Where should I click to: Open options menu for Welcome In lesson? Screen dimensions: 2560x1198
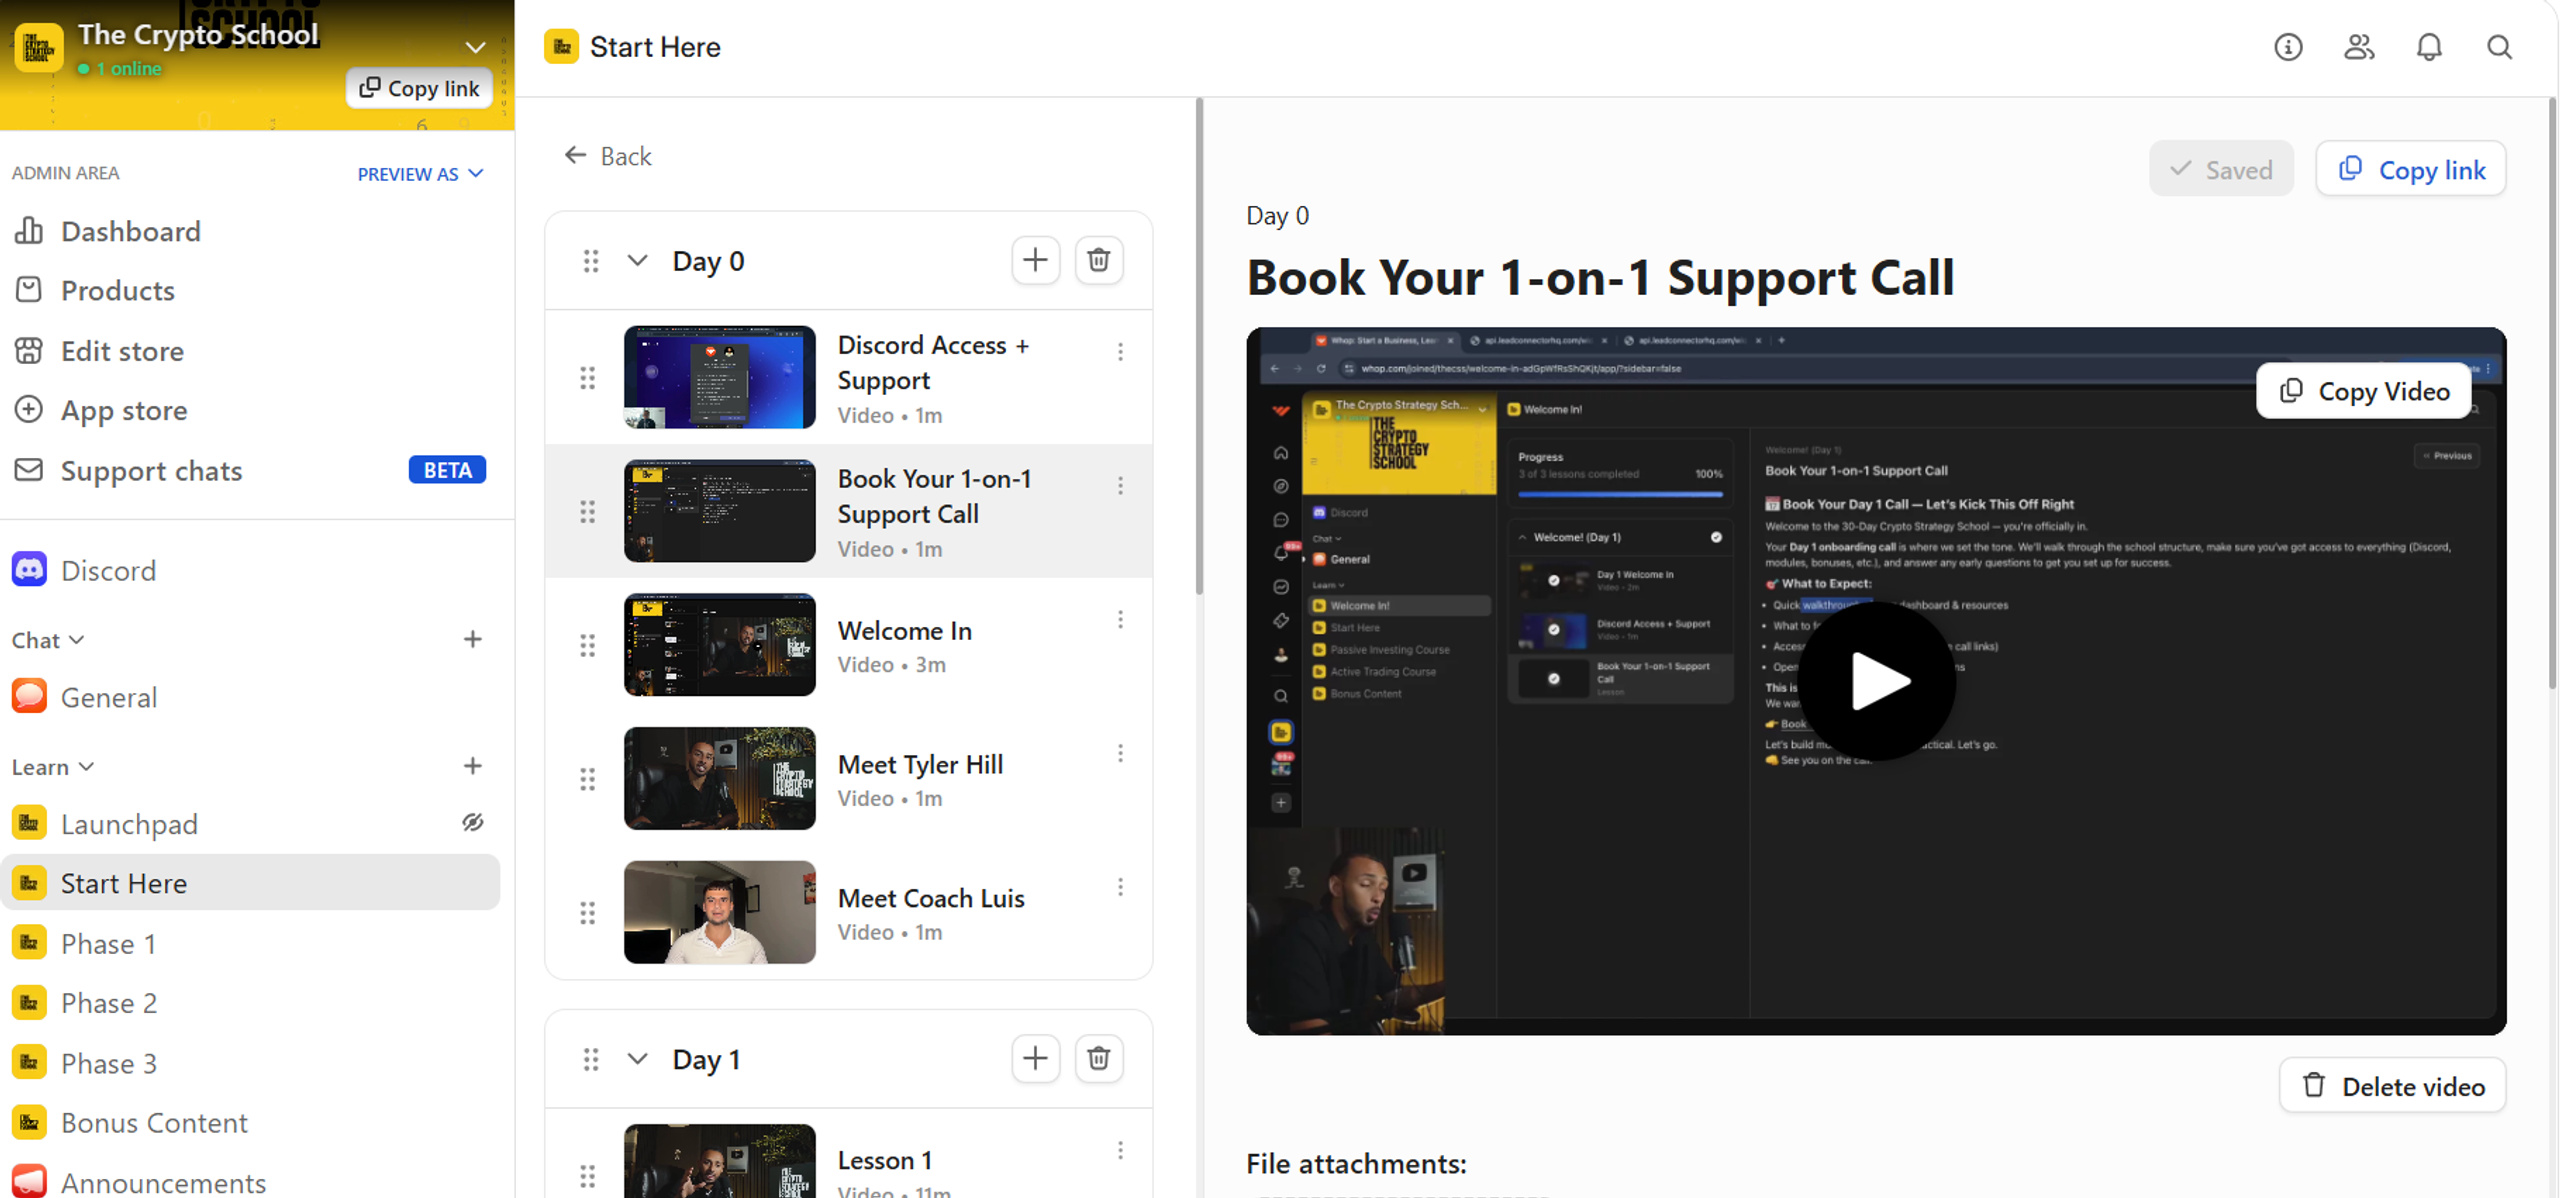pos(1120,620)
